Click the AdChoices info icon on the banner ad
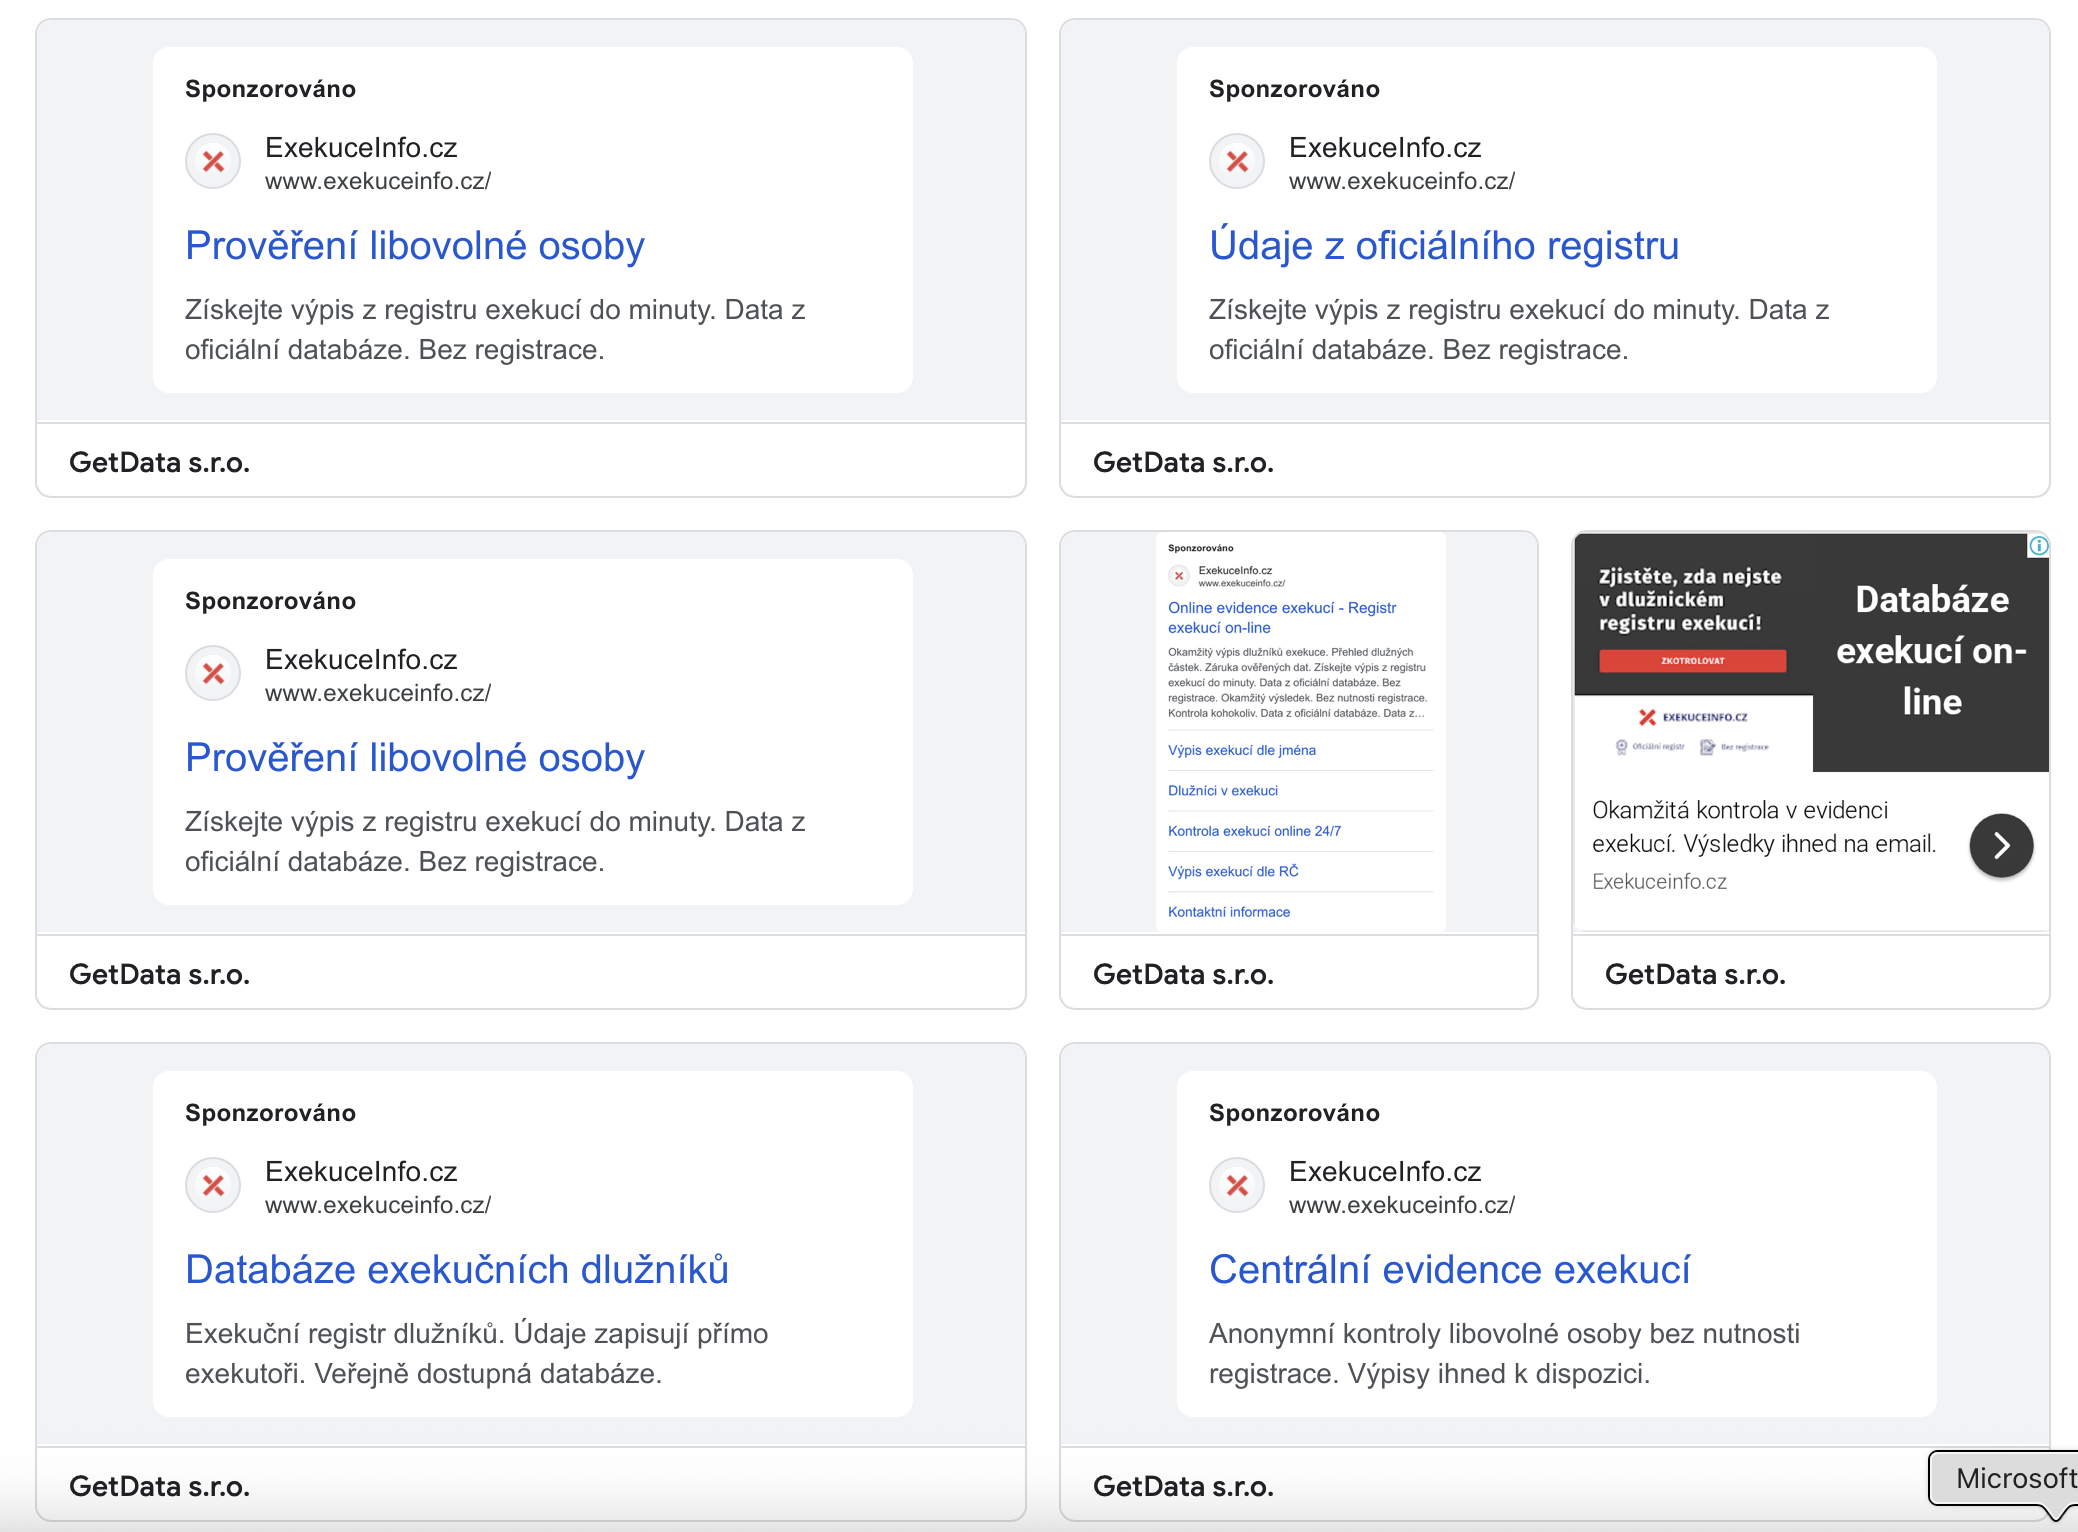 (x=2038, y=546)
